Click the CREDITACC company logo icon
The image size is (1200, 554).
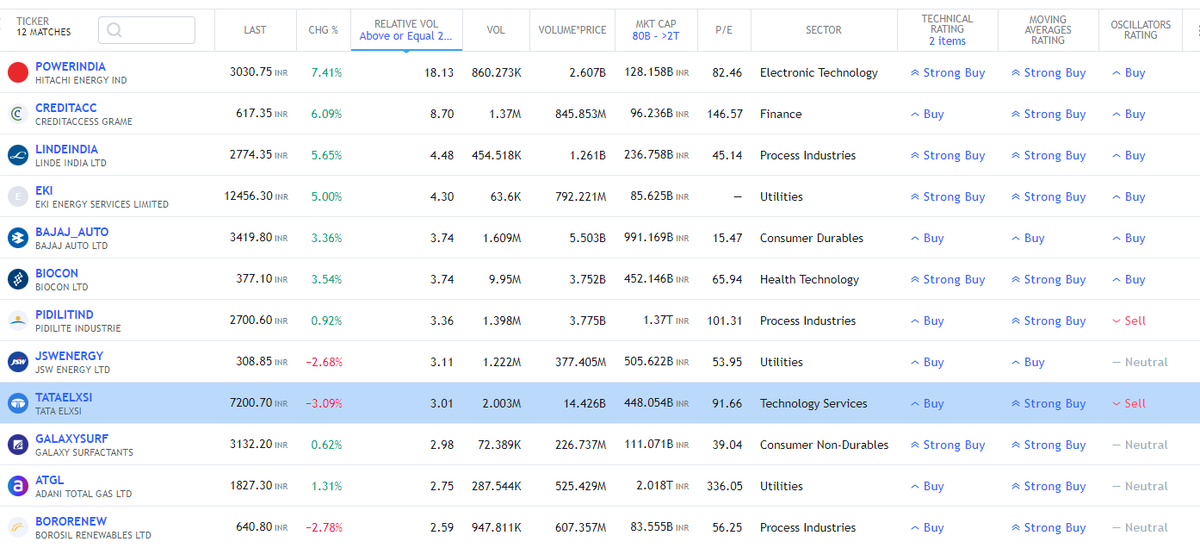click(x=17, y=114)
